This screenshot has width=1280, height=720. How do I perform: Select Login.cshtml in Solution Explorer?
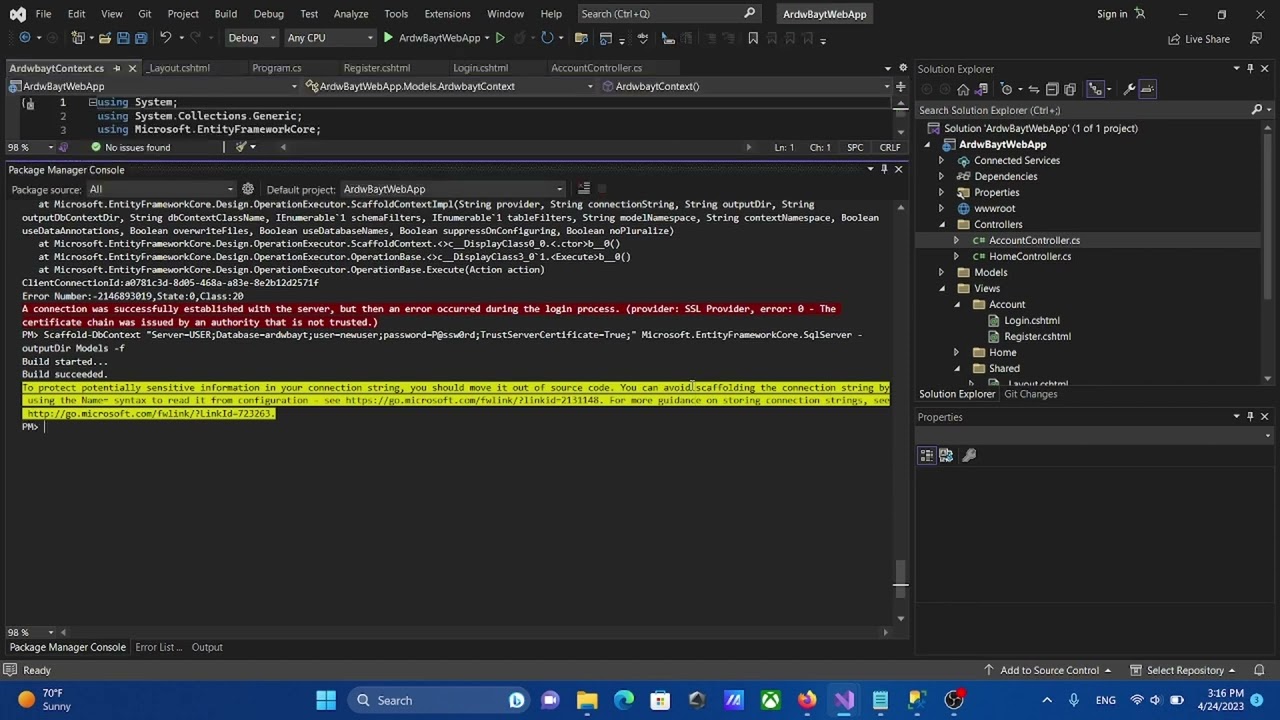[x=1031, y=320]
